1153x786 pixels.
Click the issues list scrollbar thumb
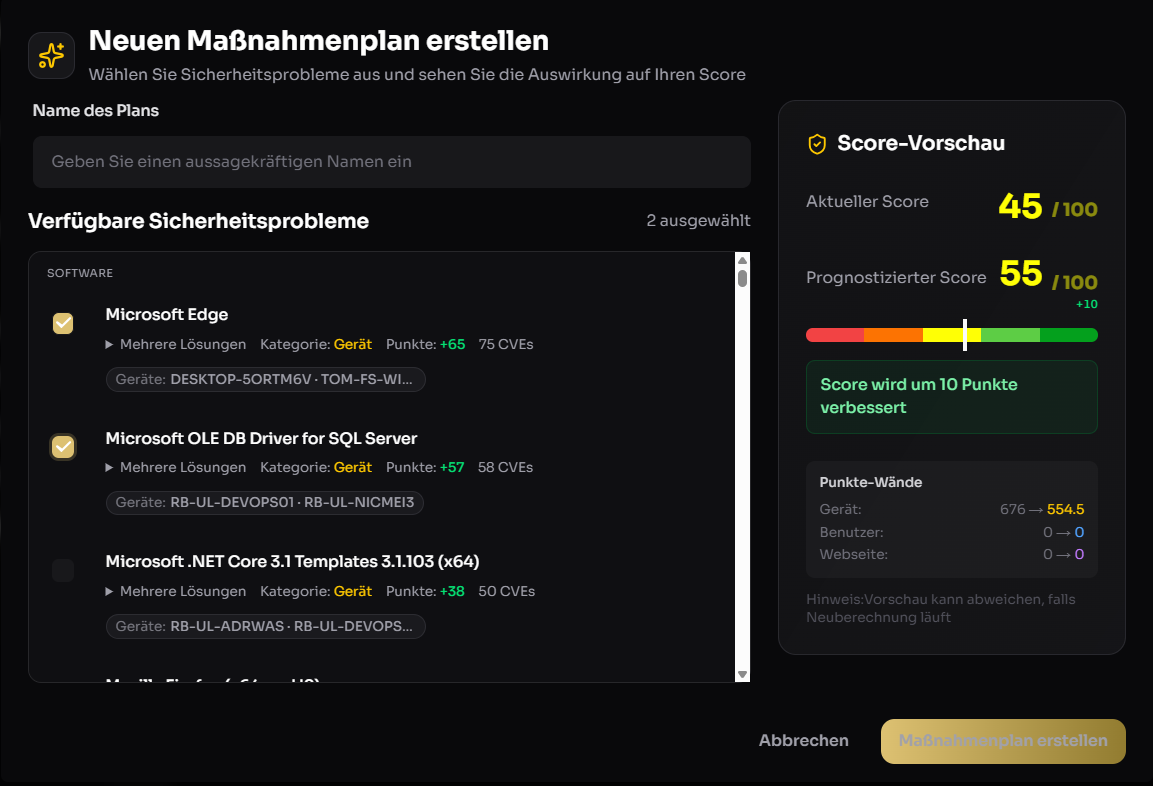[743, 279]
